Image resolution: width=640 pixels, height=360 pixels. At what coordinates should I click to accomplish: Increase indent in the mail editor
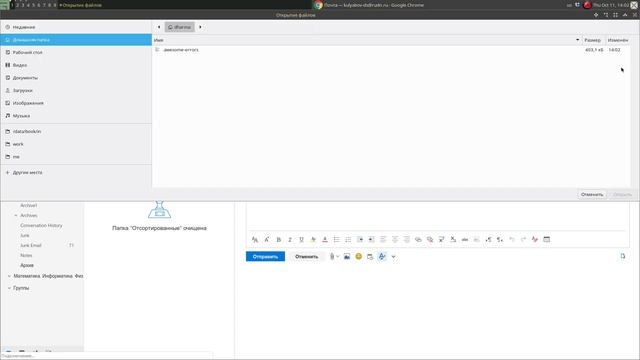coord(371,240)
